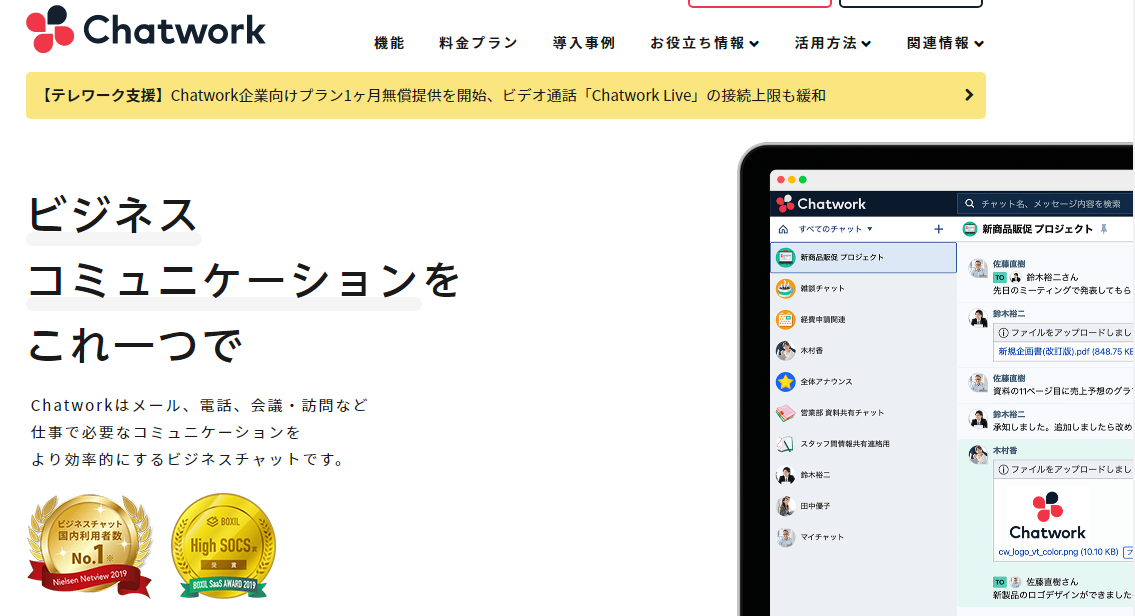Screen dimensions: 1135x616
Task: Click 鈴木裕二 avatar in chat list
Action: (x=785, y=475)
